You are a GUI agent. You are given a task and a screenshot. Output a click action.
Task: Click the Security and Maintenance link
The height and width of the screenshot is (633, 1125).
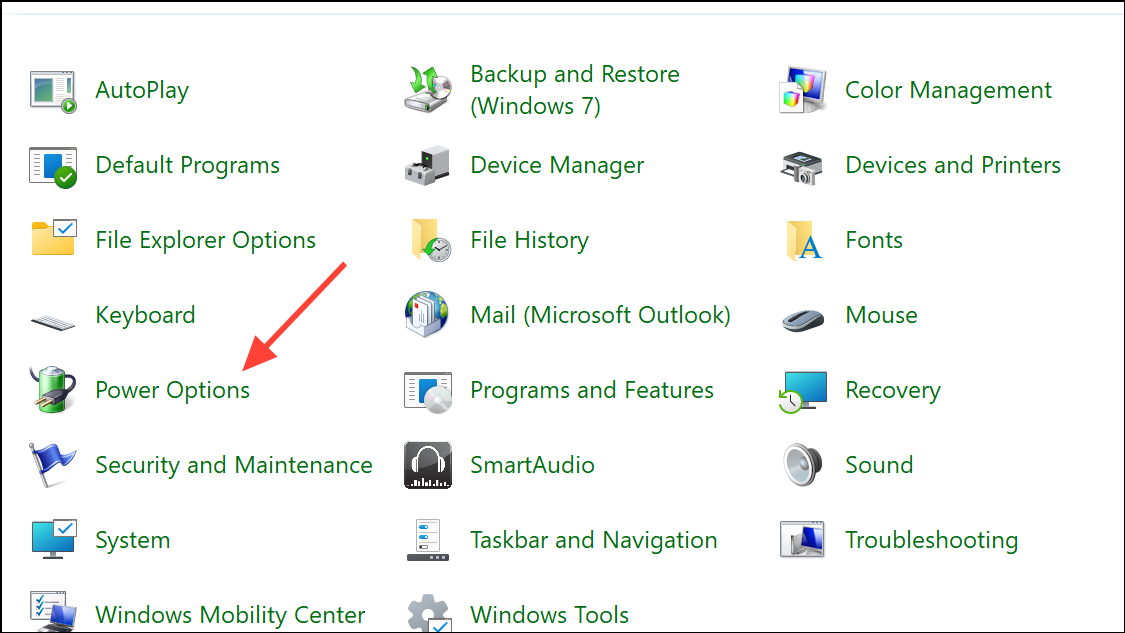click(x=233, y=465)
